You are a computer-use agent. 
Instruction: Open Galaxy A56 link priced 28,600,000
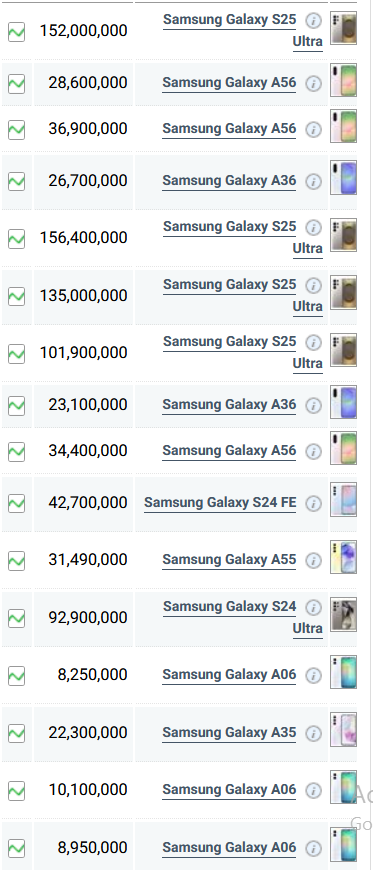coord(229,83)
